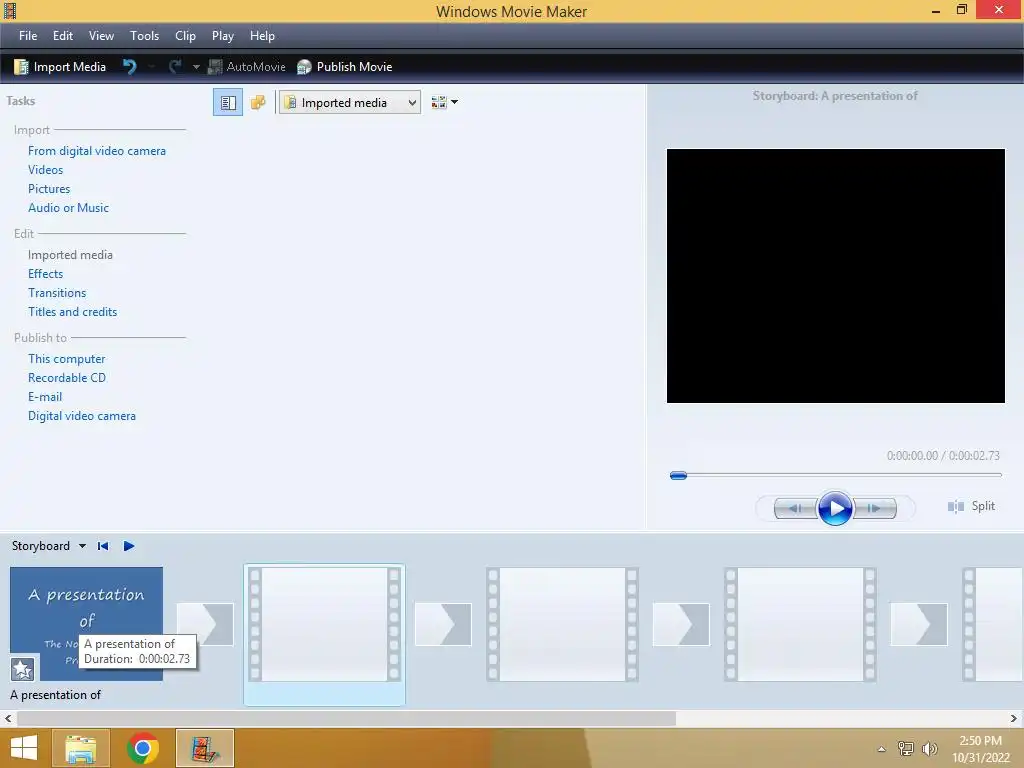Toggle the Tasks pane view icon
Image resolution: width=1024 pixels, height=768 pixels.
pos(228,103)
